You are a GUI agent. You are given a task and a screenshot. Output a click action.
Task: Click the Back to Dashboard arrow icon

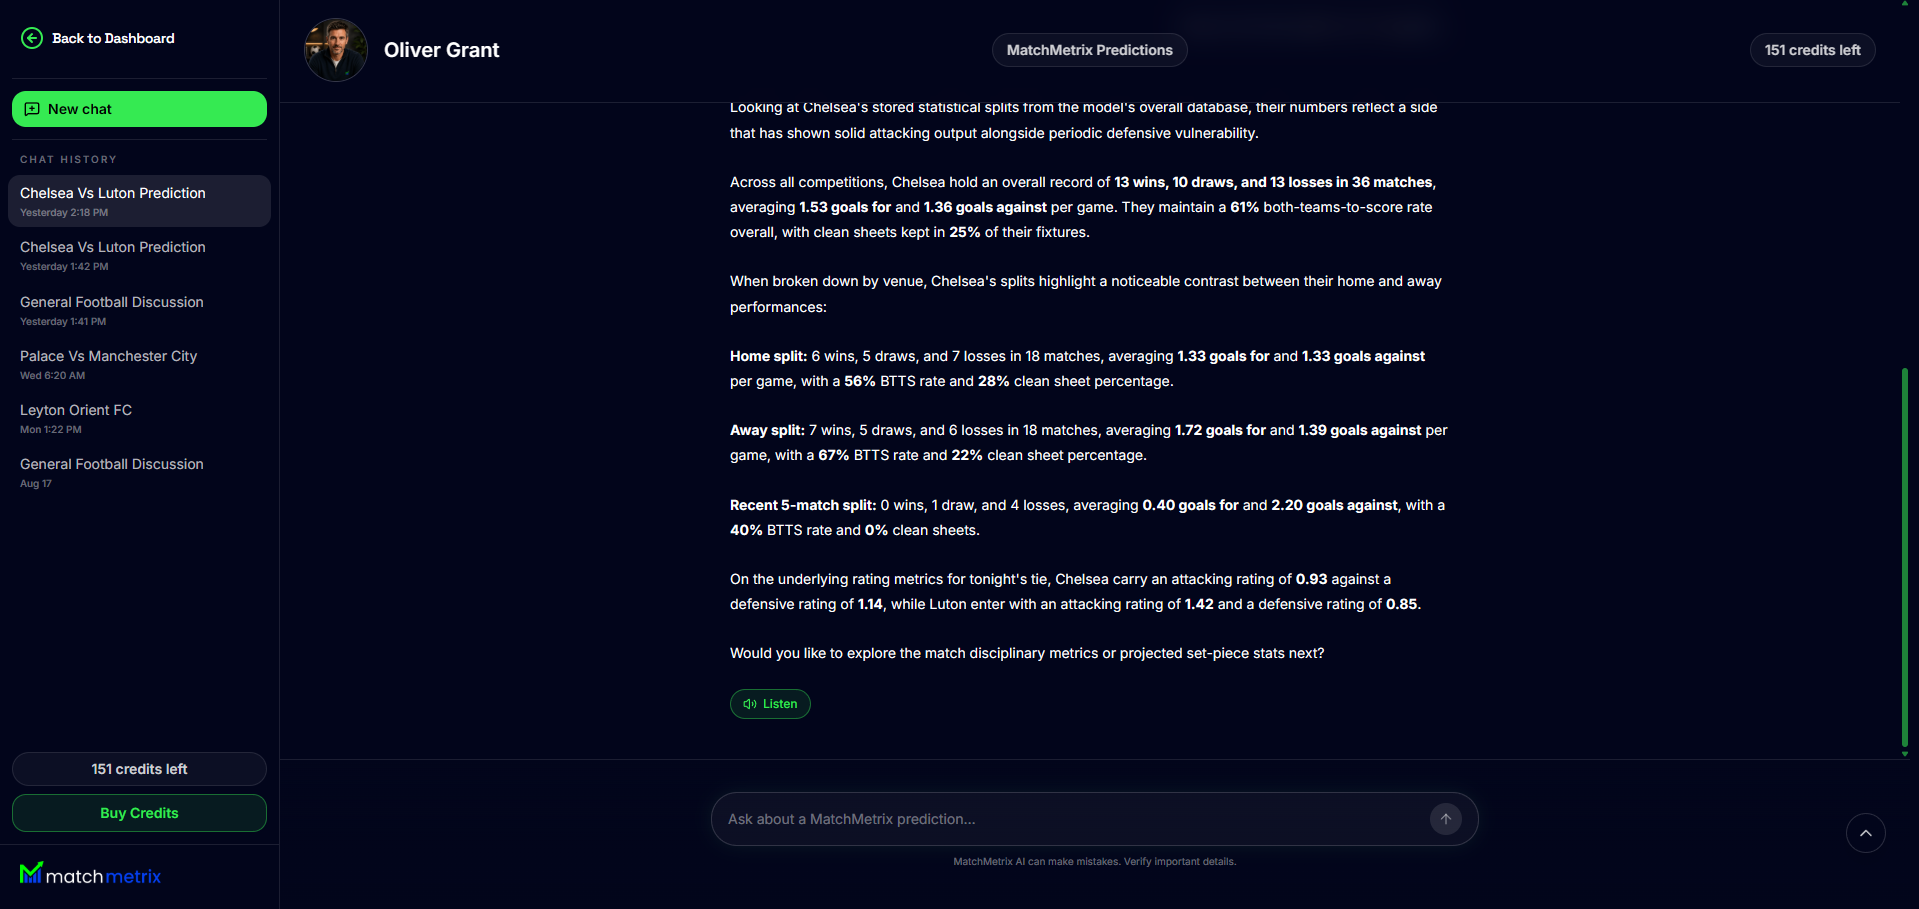pyautogui.click(x=32, y=38)
